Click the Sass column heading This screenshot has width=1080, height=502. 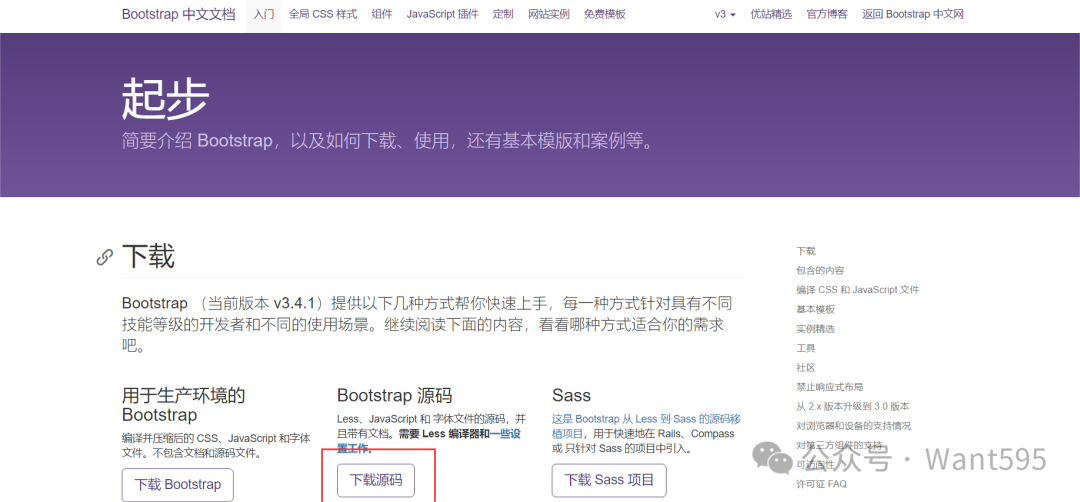tap(572, 395)
